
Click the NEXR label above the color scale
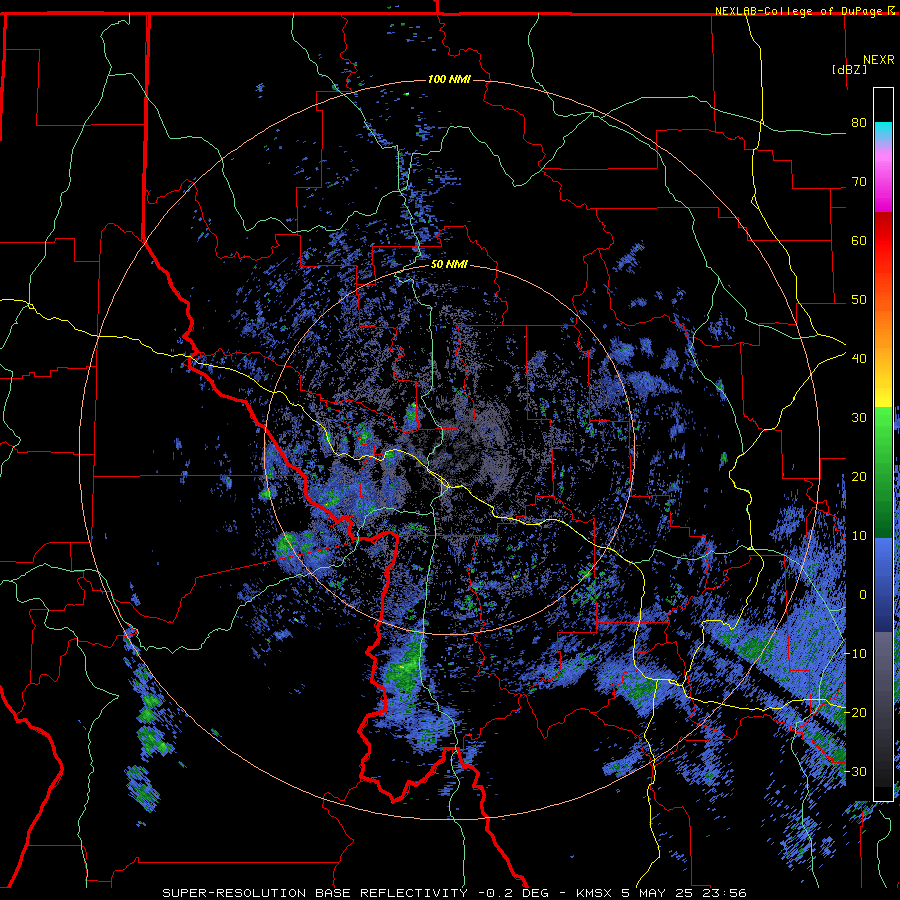879,60
